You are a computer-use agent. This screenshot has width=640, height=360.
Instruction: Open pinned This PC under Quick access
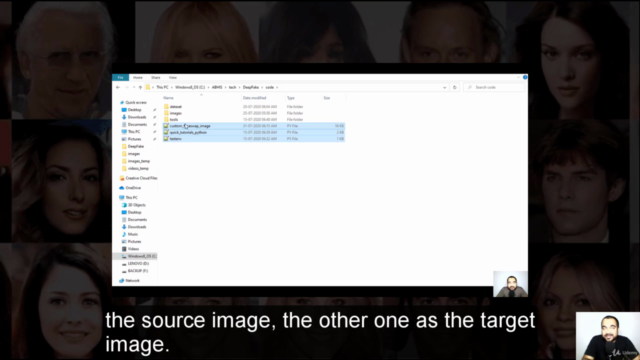134,132
